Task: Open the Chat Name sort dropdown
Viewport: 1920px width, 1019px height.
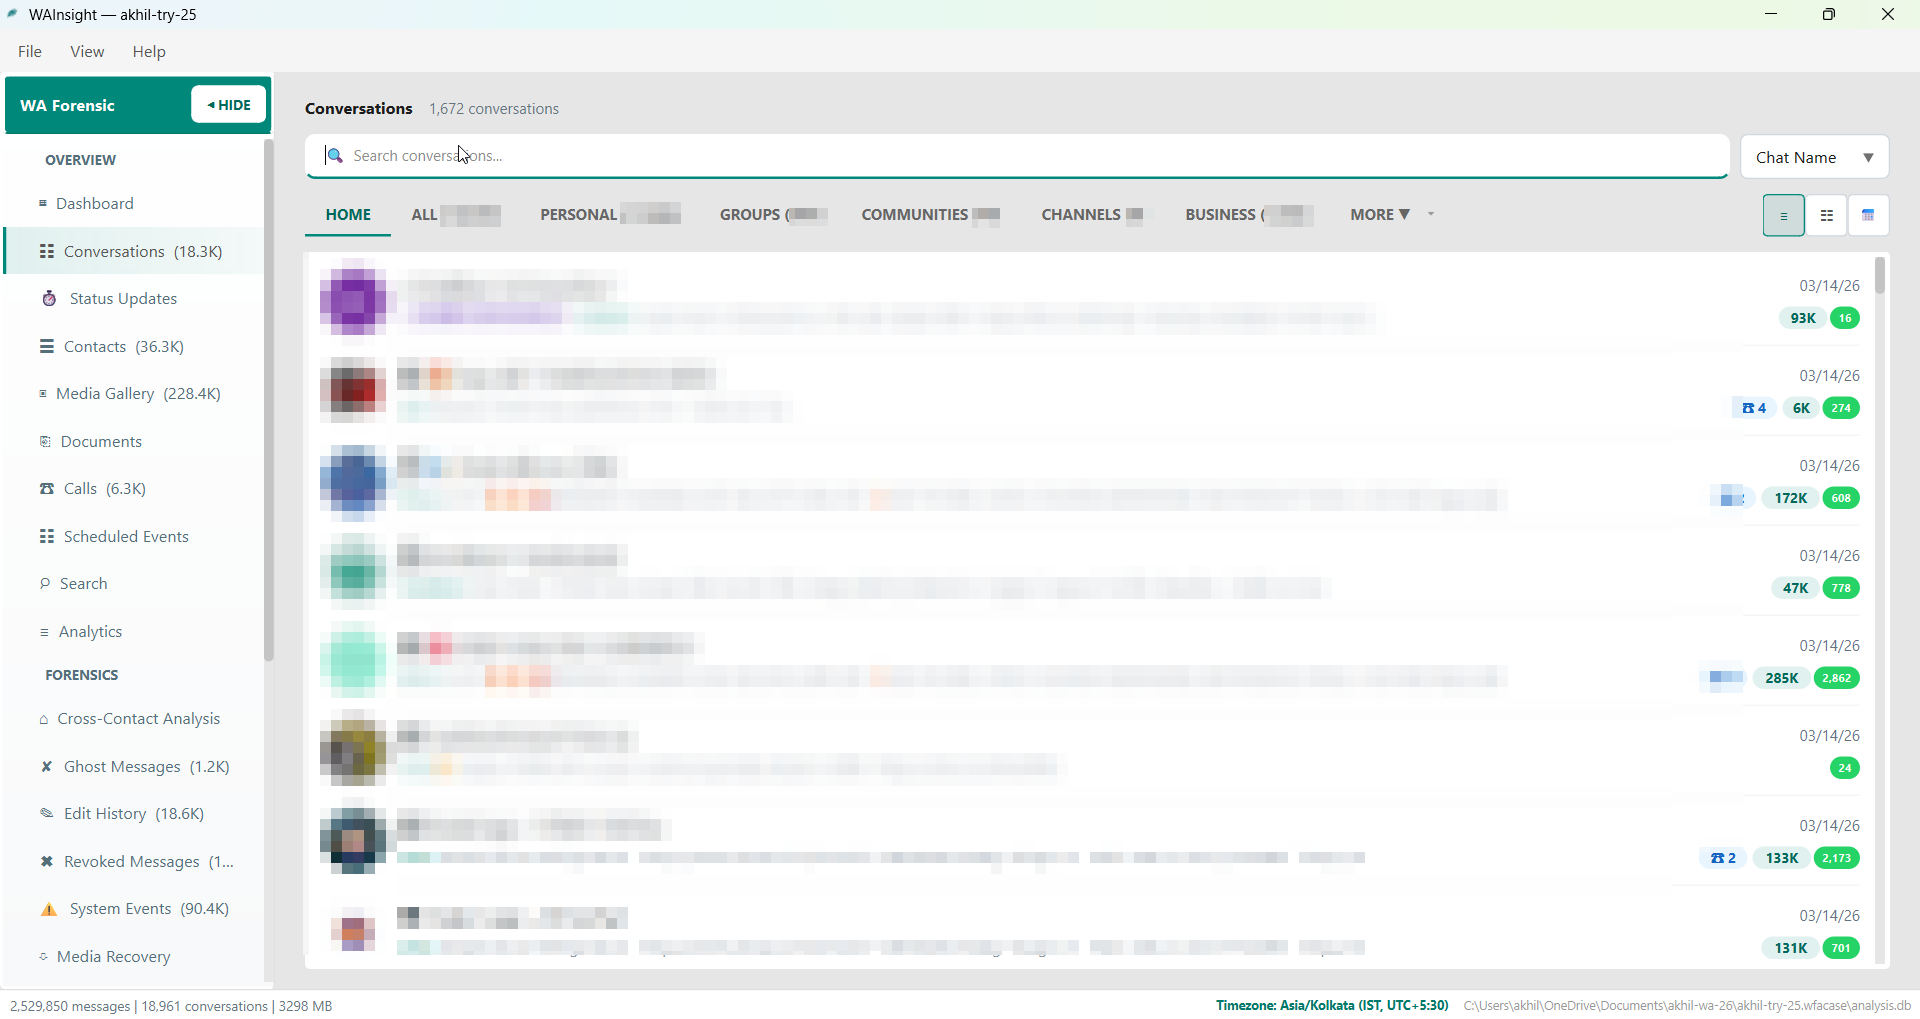Action: 1814,157
